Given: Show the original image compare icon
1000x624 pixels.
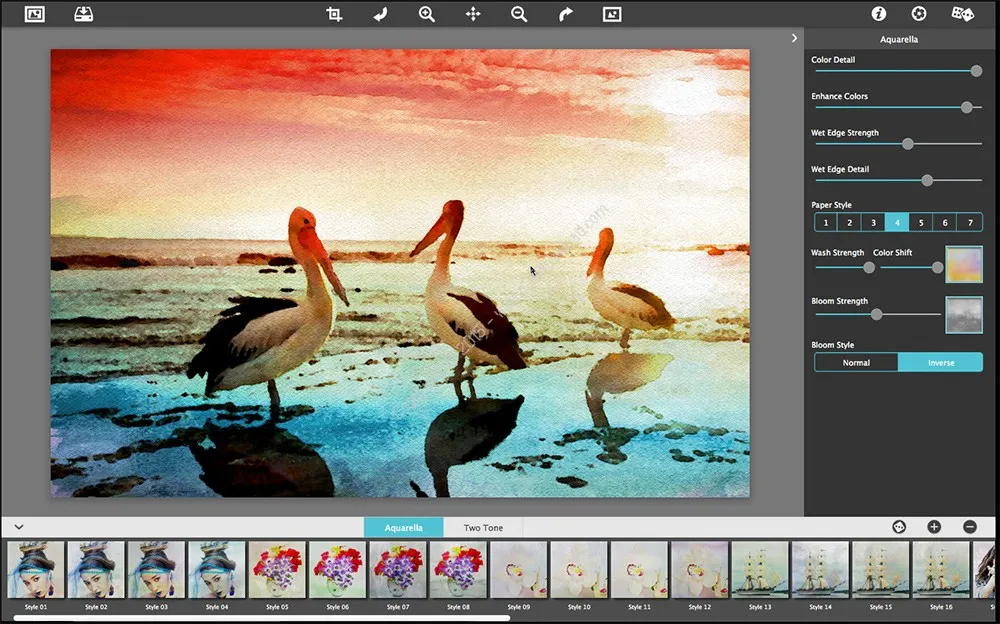Looking at the screenshot, I should pyautogui.click(x=612, y=14).
